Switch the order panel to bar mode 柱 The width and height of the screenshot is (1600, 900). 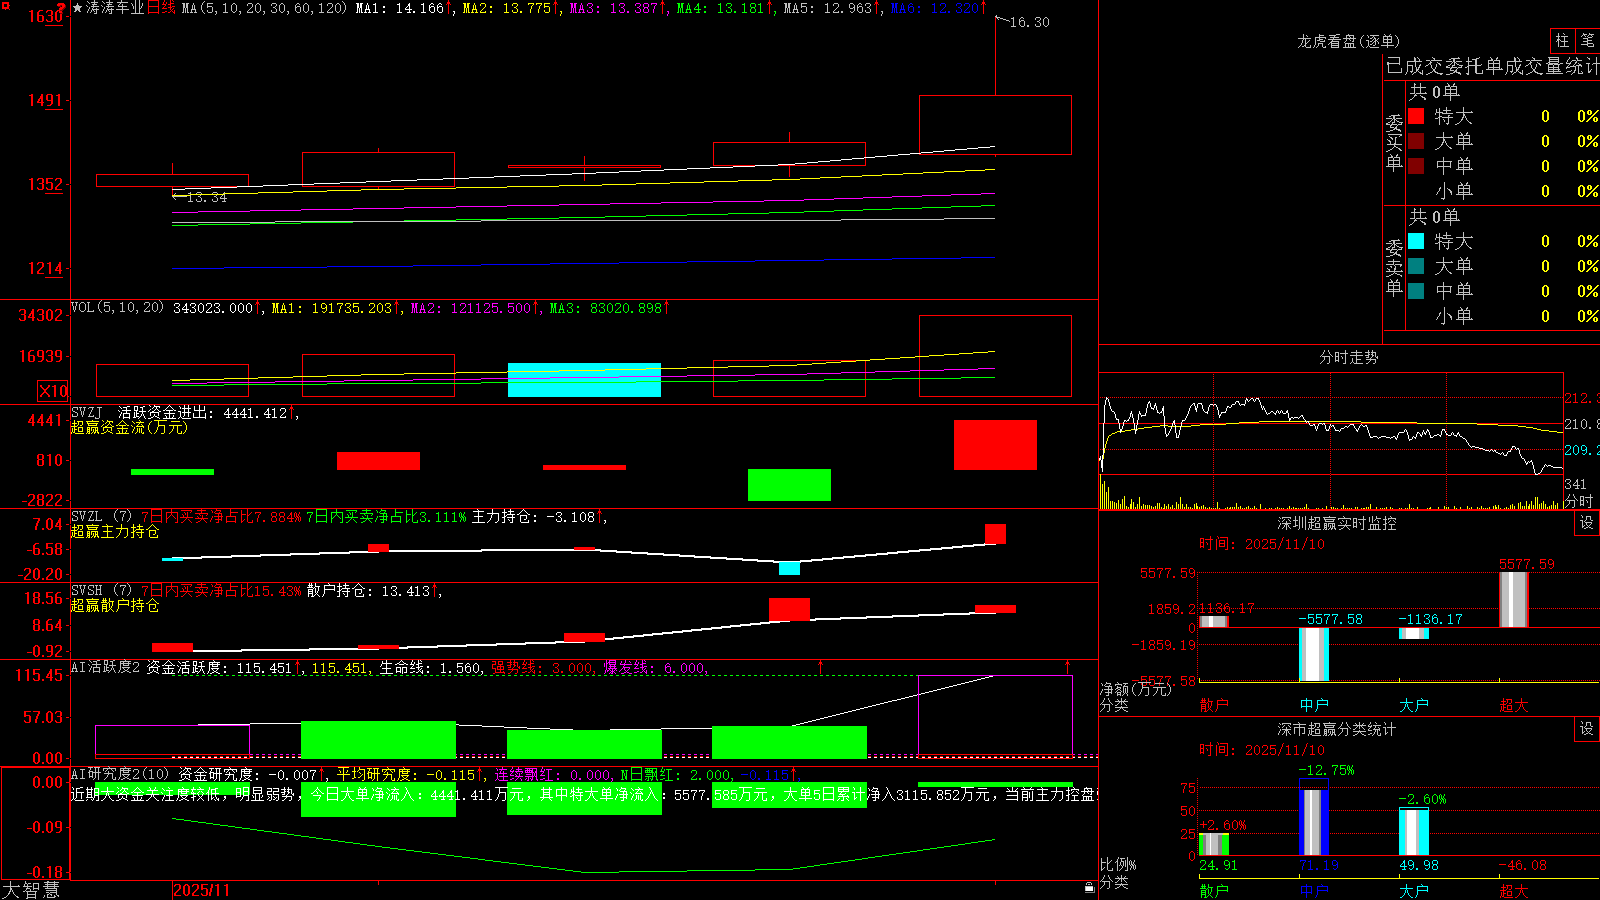point(1562,41)
